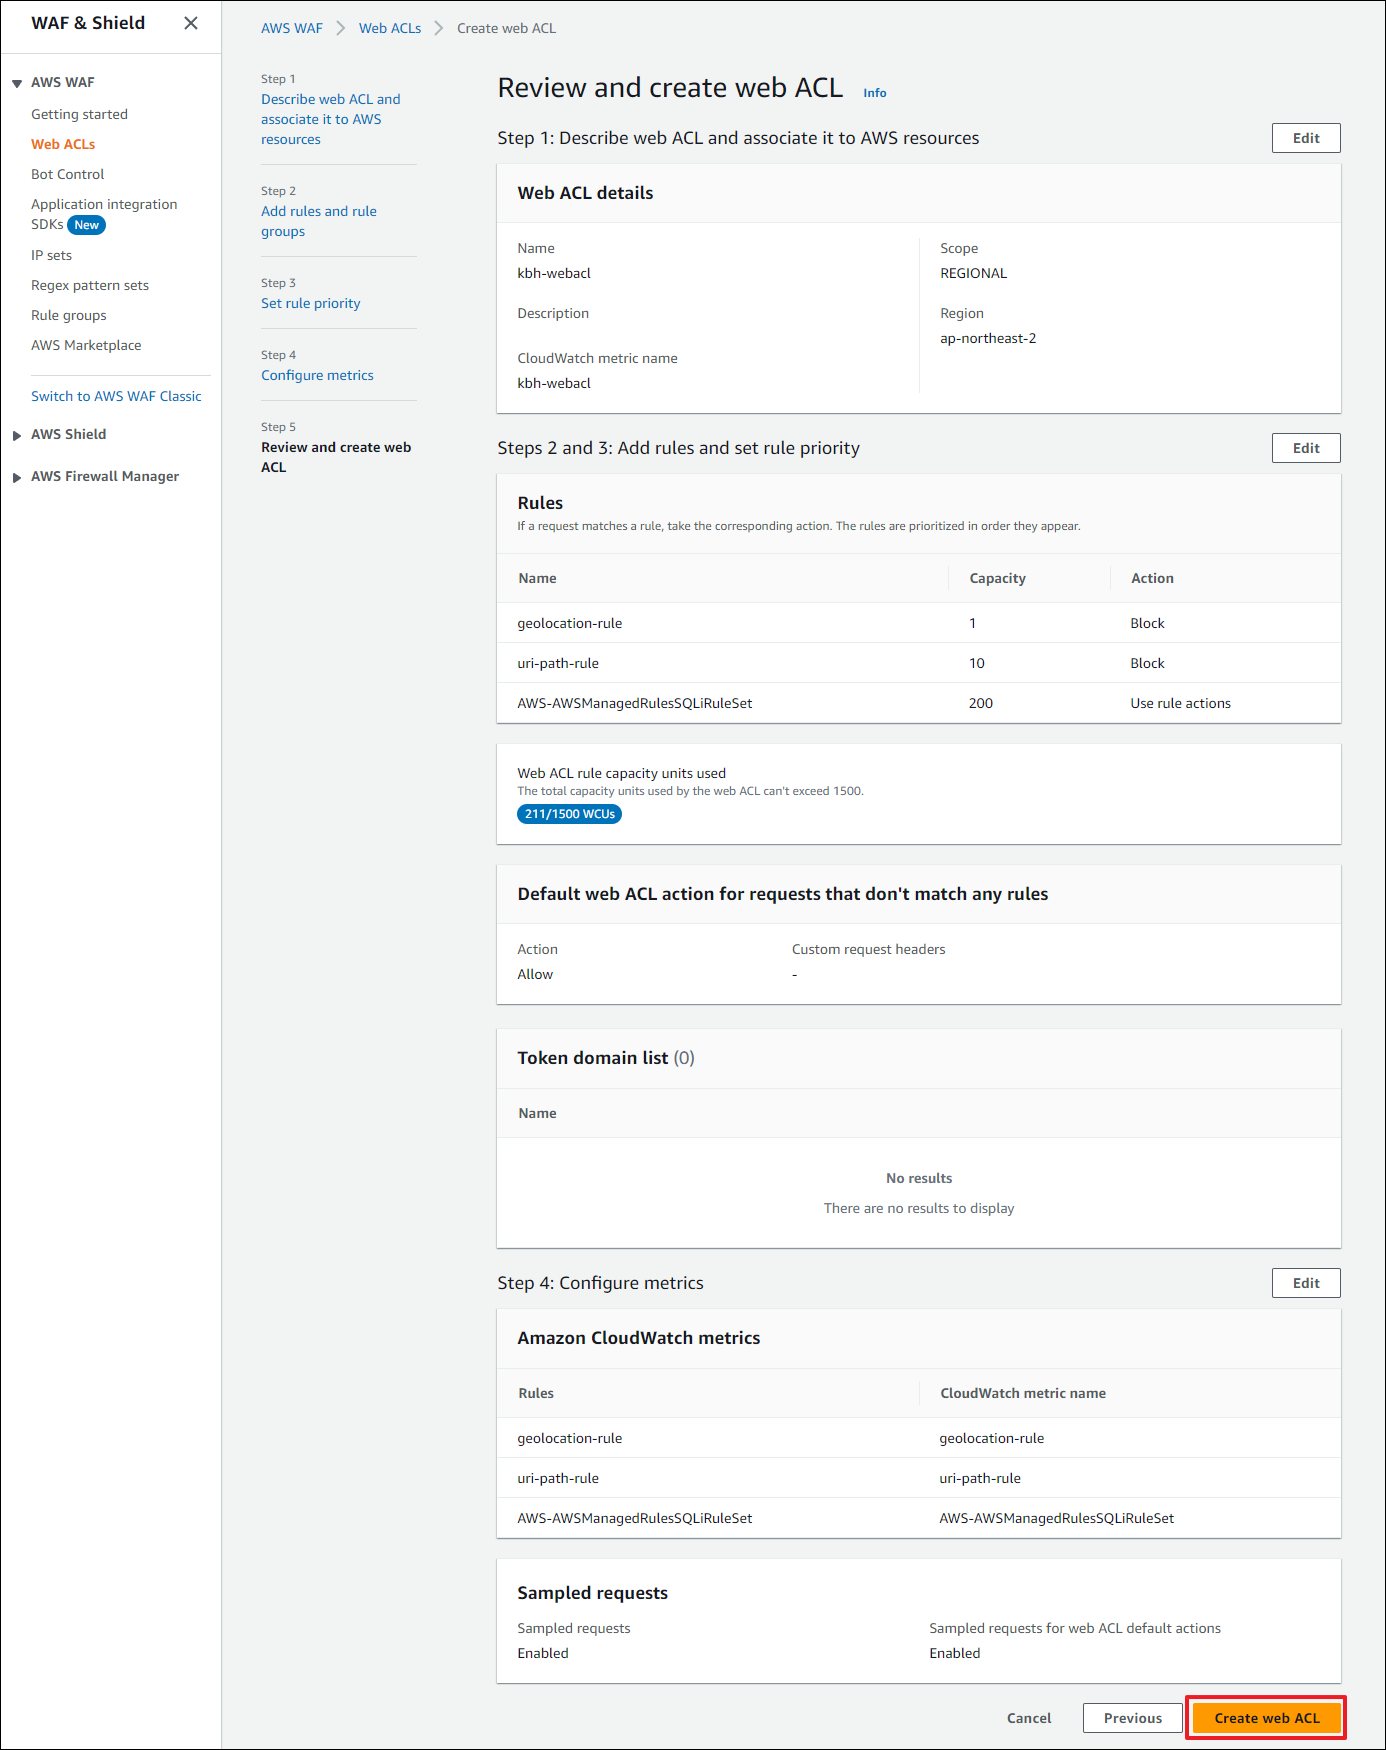
Task: Open Rule groups page
Action: click(x=68, y=315)
